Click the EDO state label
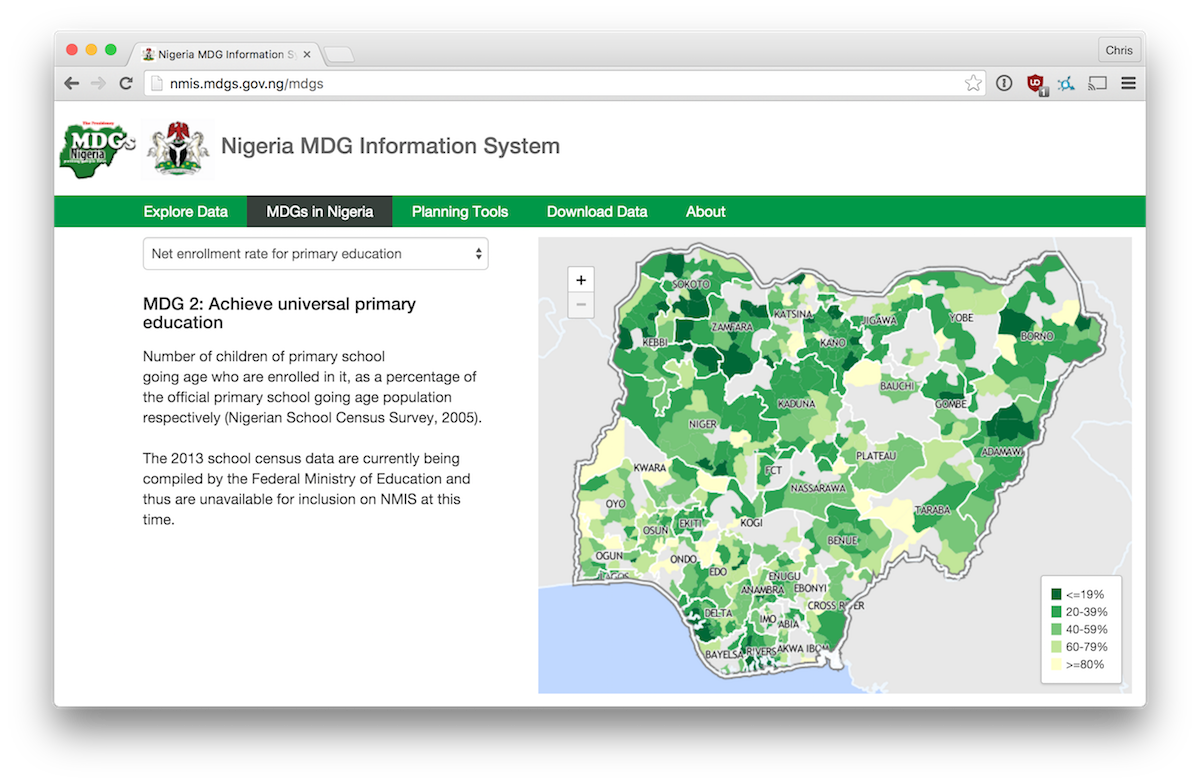This screenshot has height=784, width=1200. [718, 571]
